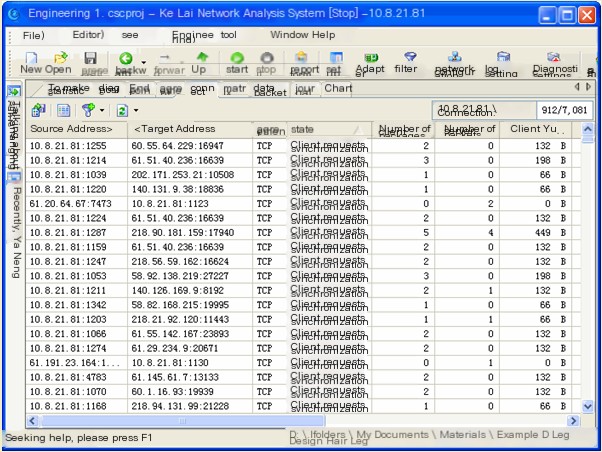Image resolution: width=602 pixels, height=452 pixels.
Task: Click the 10.8.21.81 connection path field
Action: point(484,110)
